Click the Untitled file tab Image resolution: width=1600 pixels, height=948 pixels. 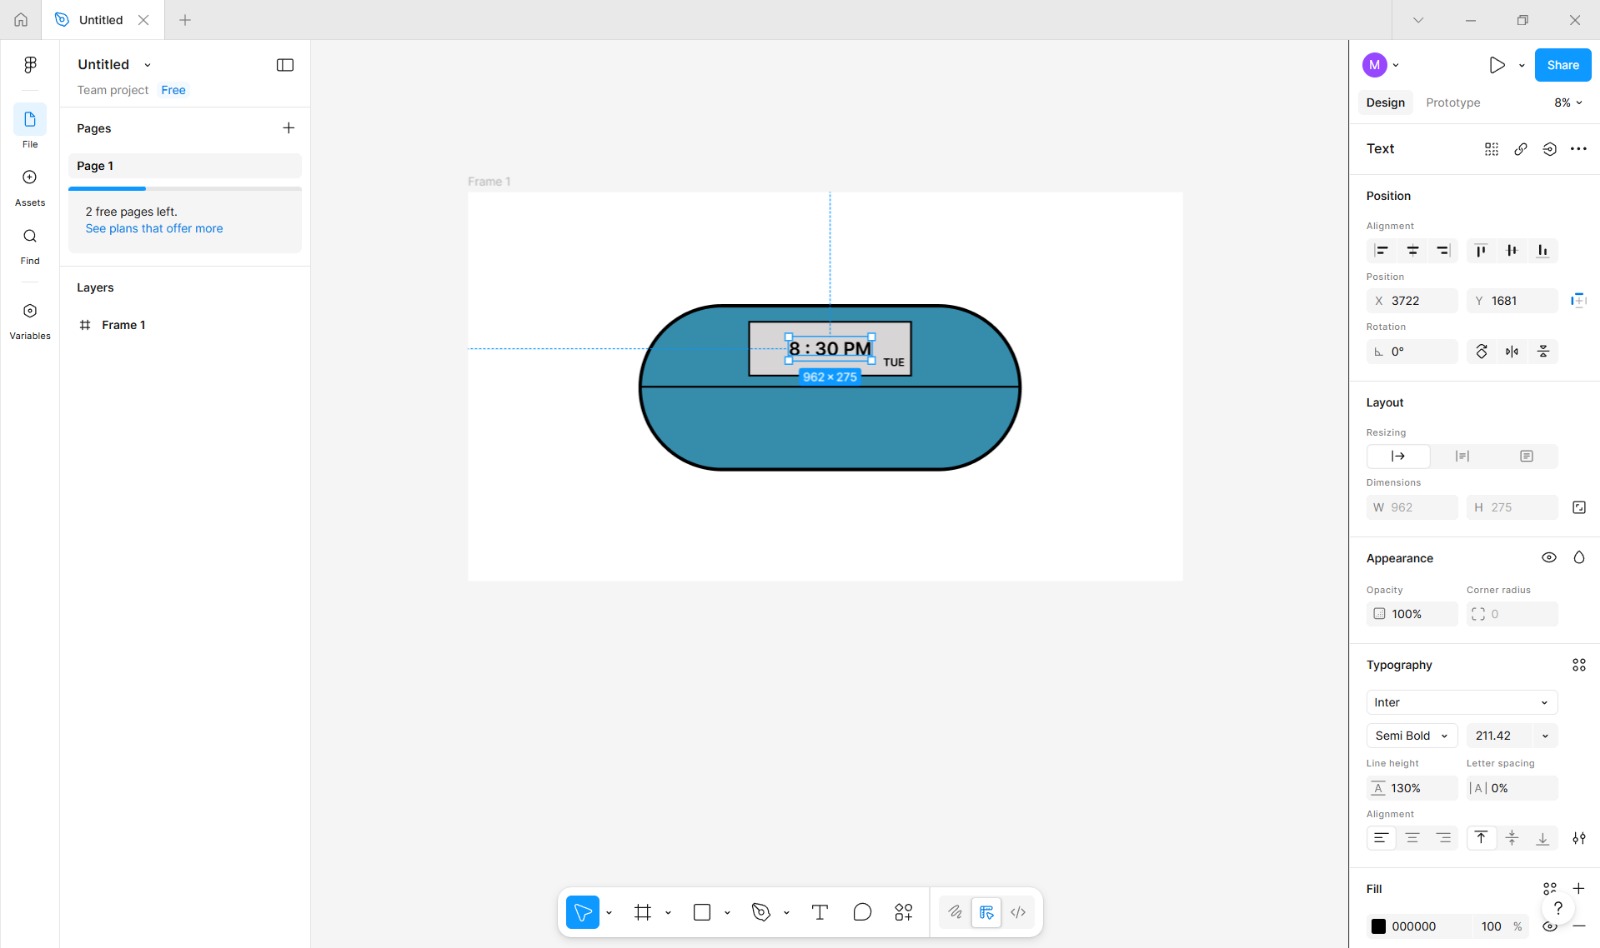[100, 19]
